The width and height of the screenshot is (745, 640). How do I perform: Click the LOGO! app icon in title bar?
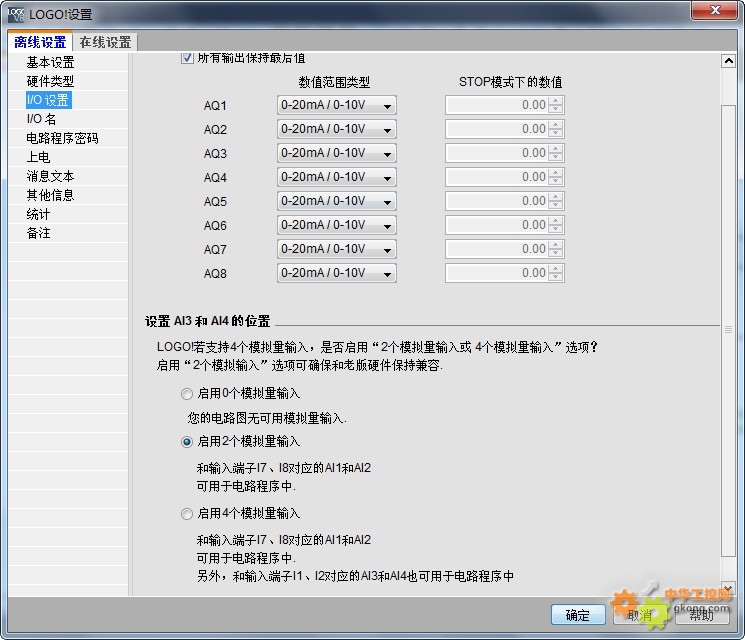coord(16,15)
